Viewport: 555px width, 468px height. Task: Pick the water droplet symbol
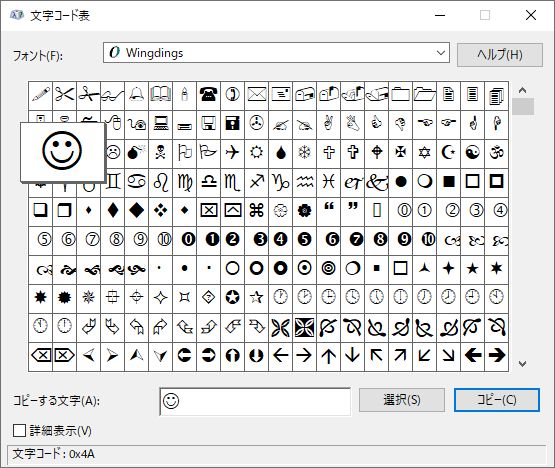[x=281, y=153]
